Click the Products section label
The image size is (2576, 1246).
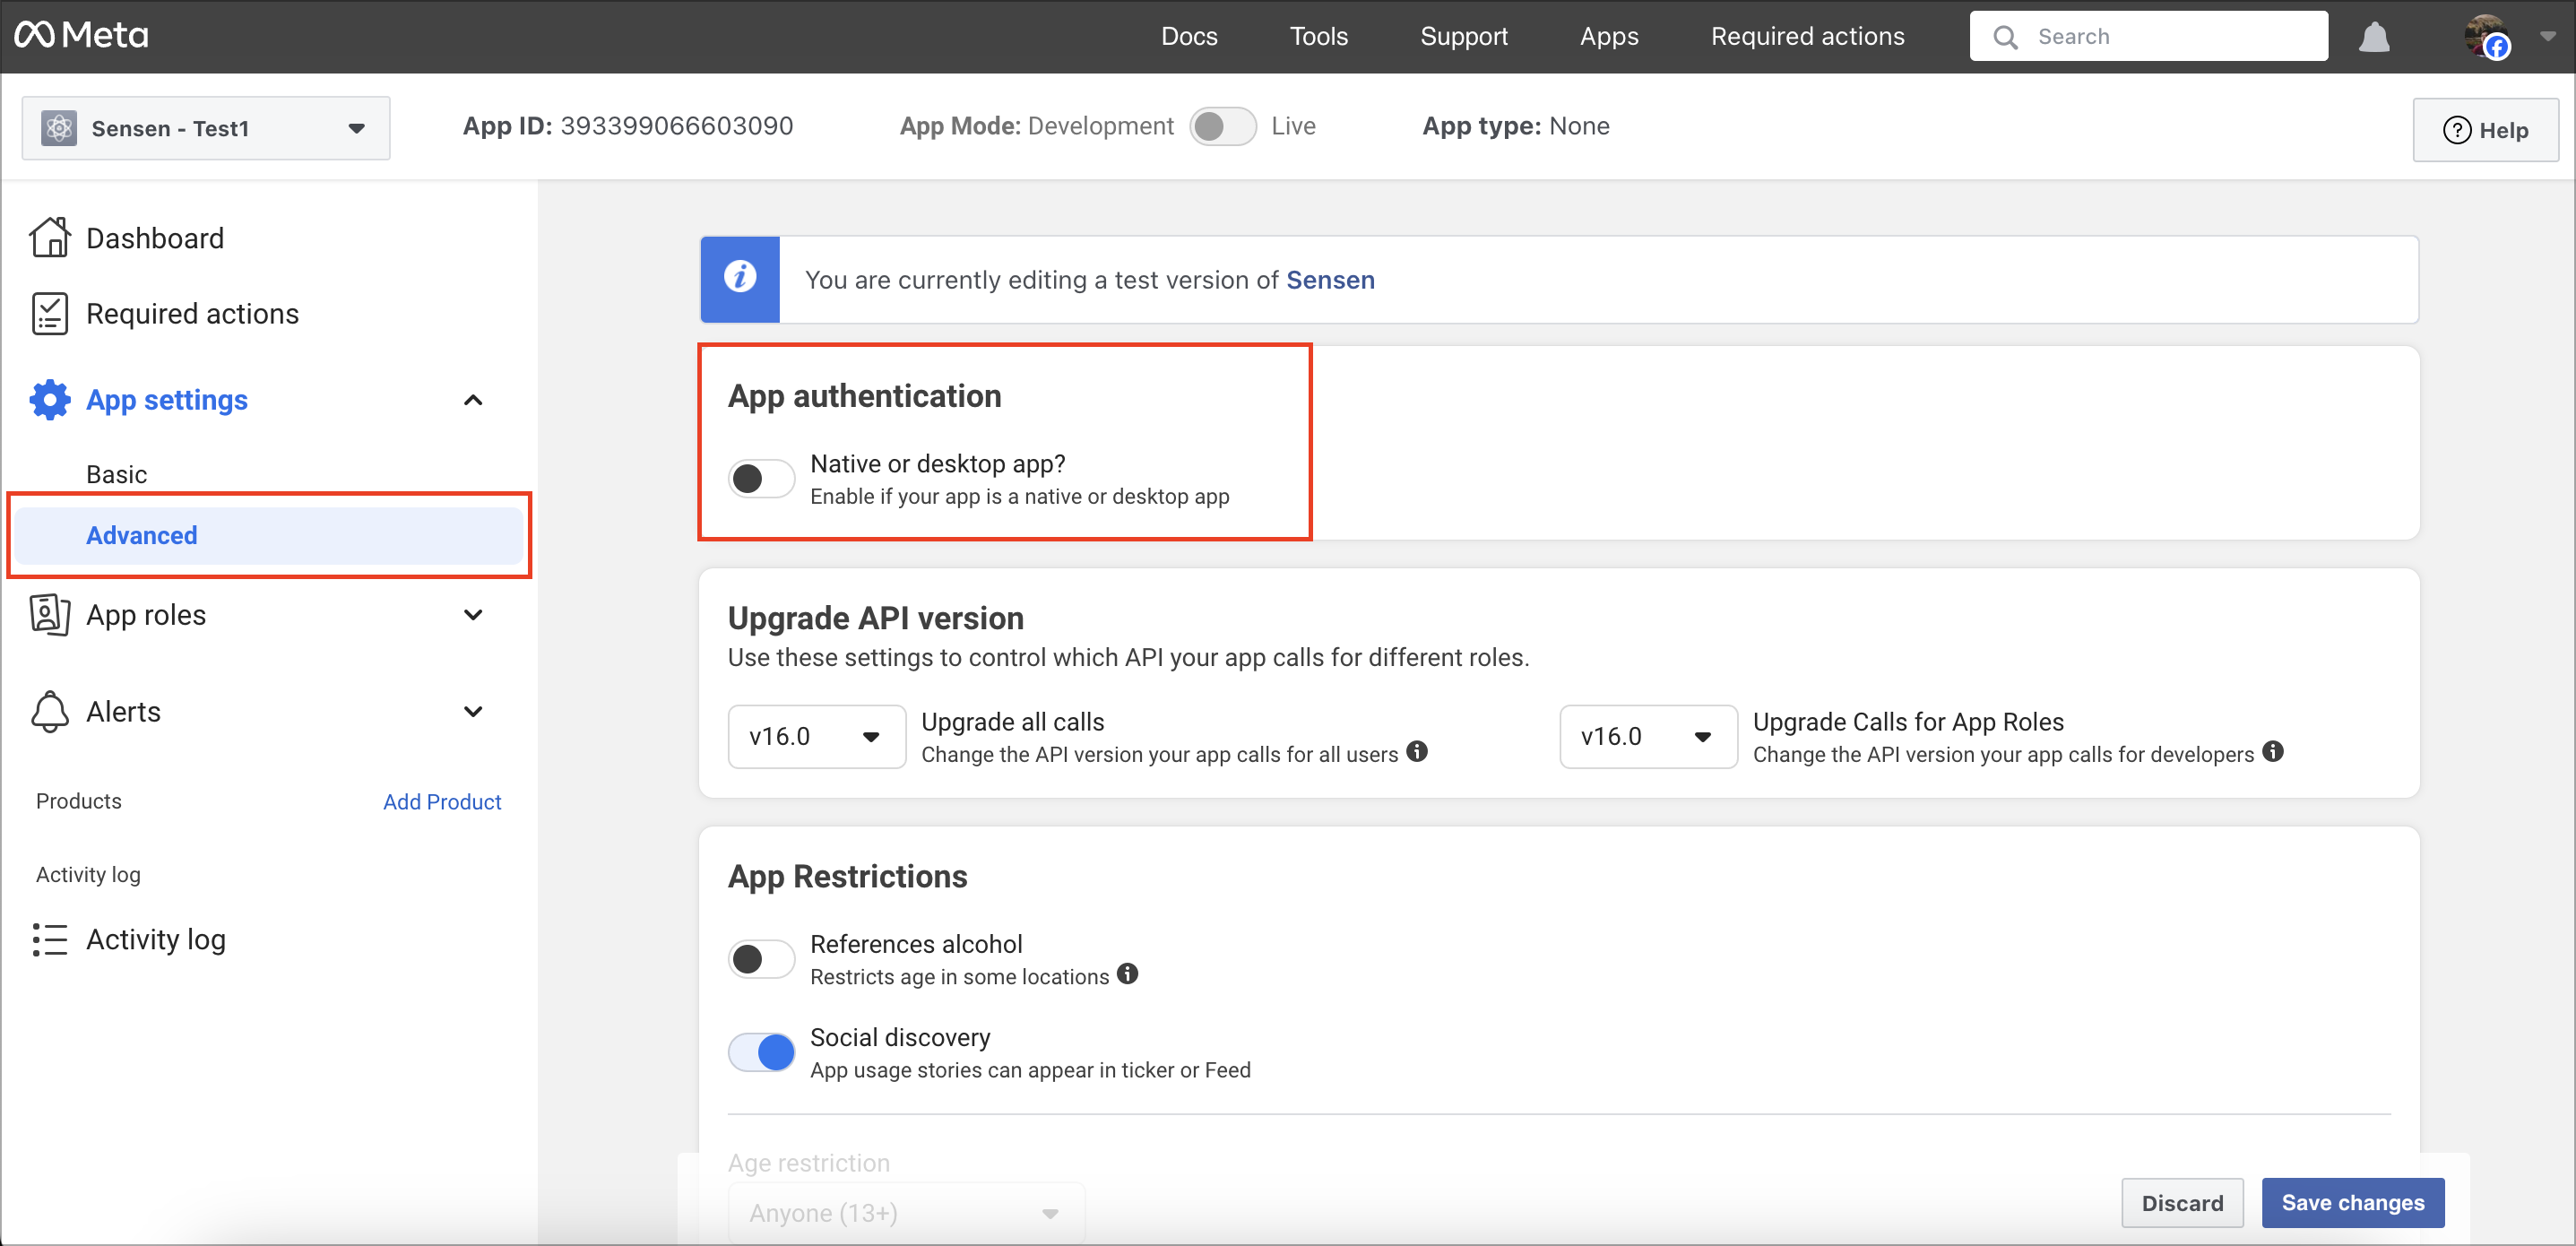[x=79, y=802]
